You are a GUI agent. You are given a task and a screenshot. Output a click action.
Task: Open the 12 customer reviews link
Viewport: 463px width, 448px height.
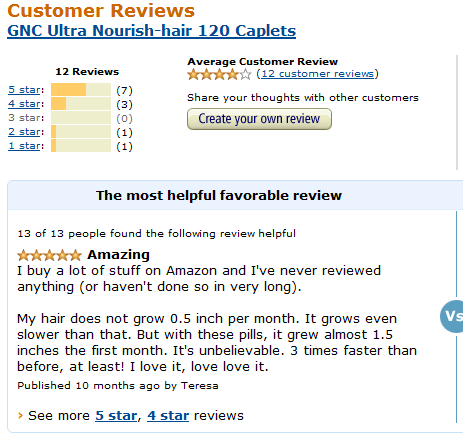click(317, 74)
